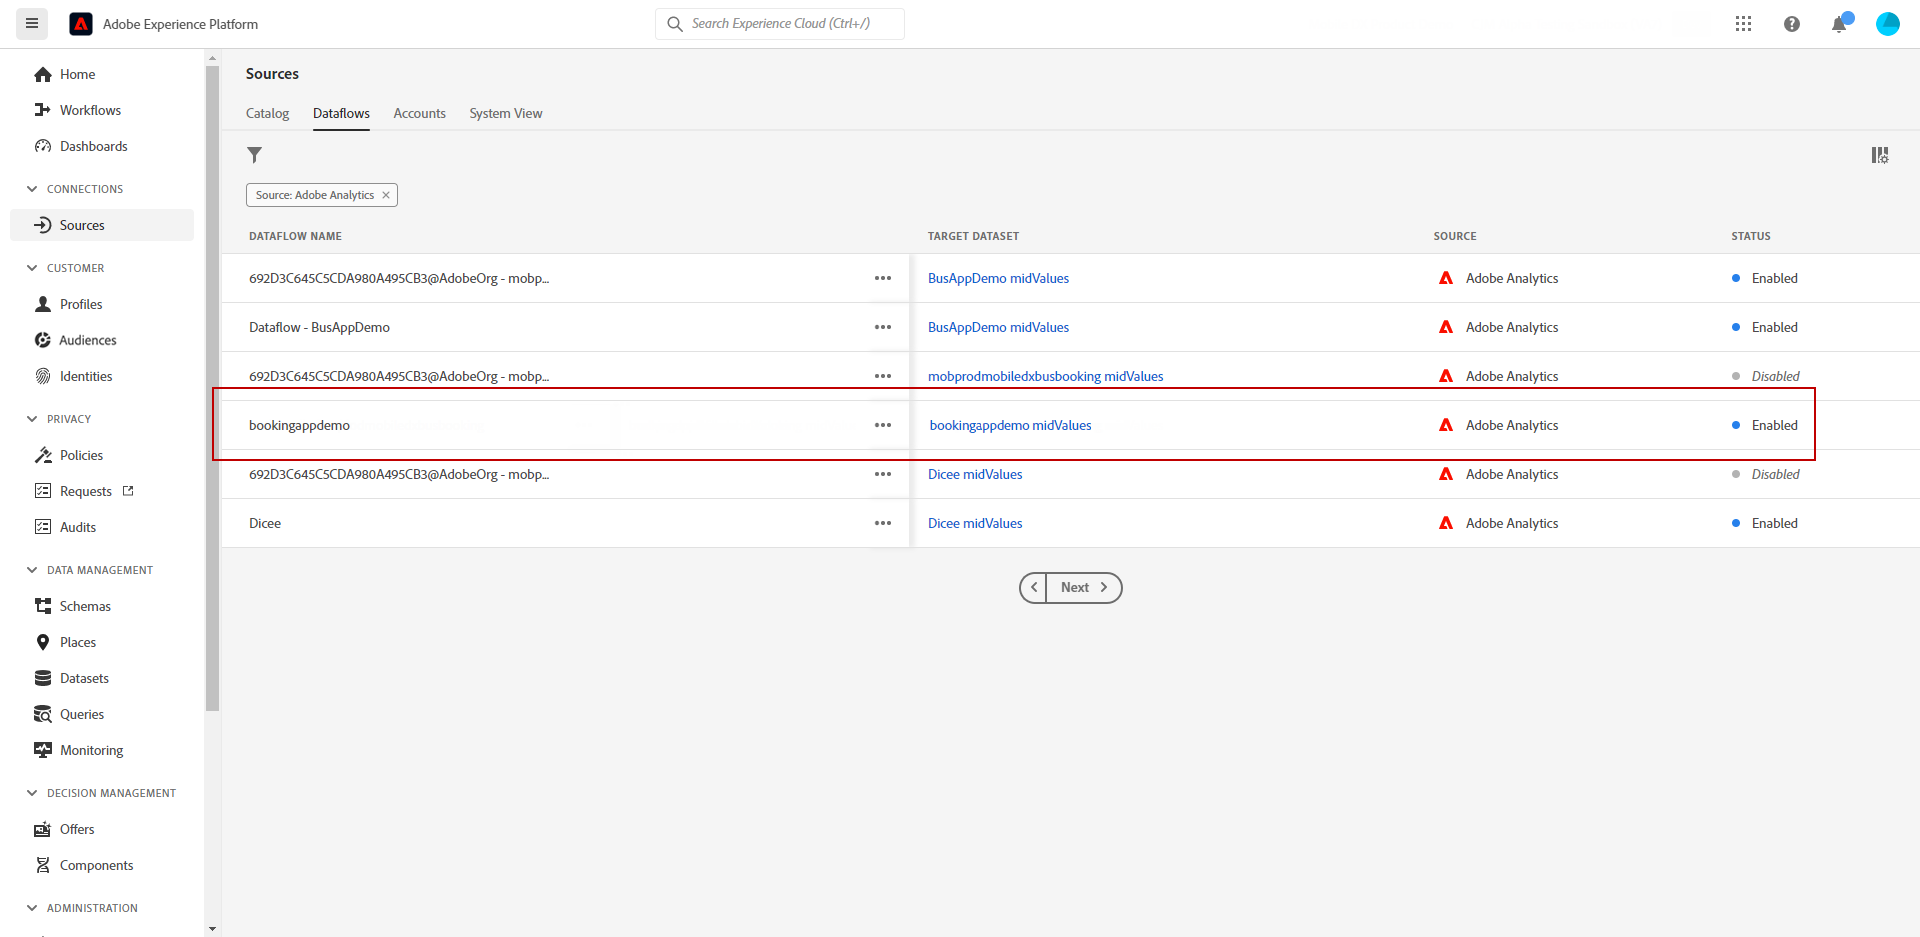
Task: Collapse the Privacy navigation section
Action: coord(32,419)
